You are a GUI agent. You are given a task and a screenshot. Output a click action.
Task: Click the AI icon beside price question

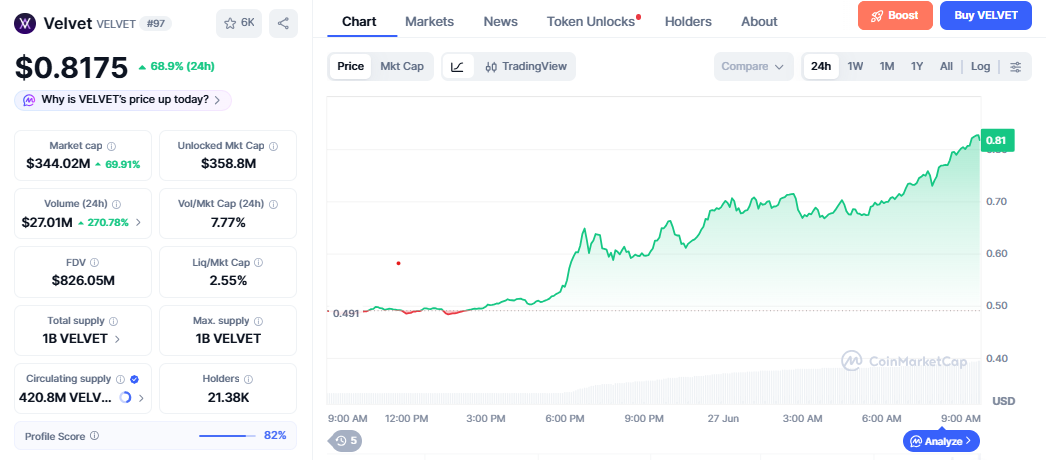(x=29, y=100)
